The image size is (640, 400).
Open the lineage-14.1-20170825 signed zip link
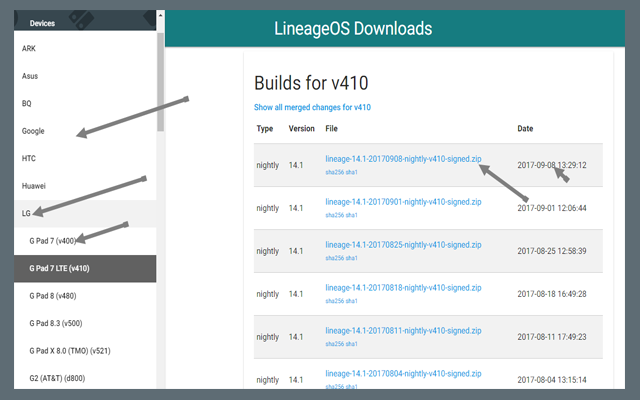pyautogui.click(x=404, y=244)
